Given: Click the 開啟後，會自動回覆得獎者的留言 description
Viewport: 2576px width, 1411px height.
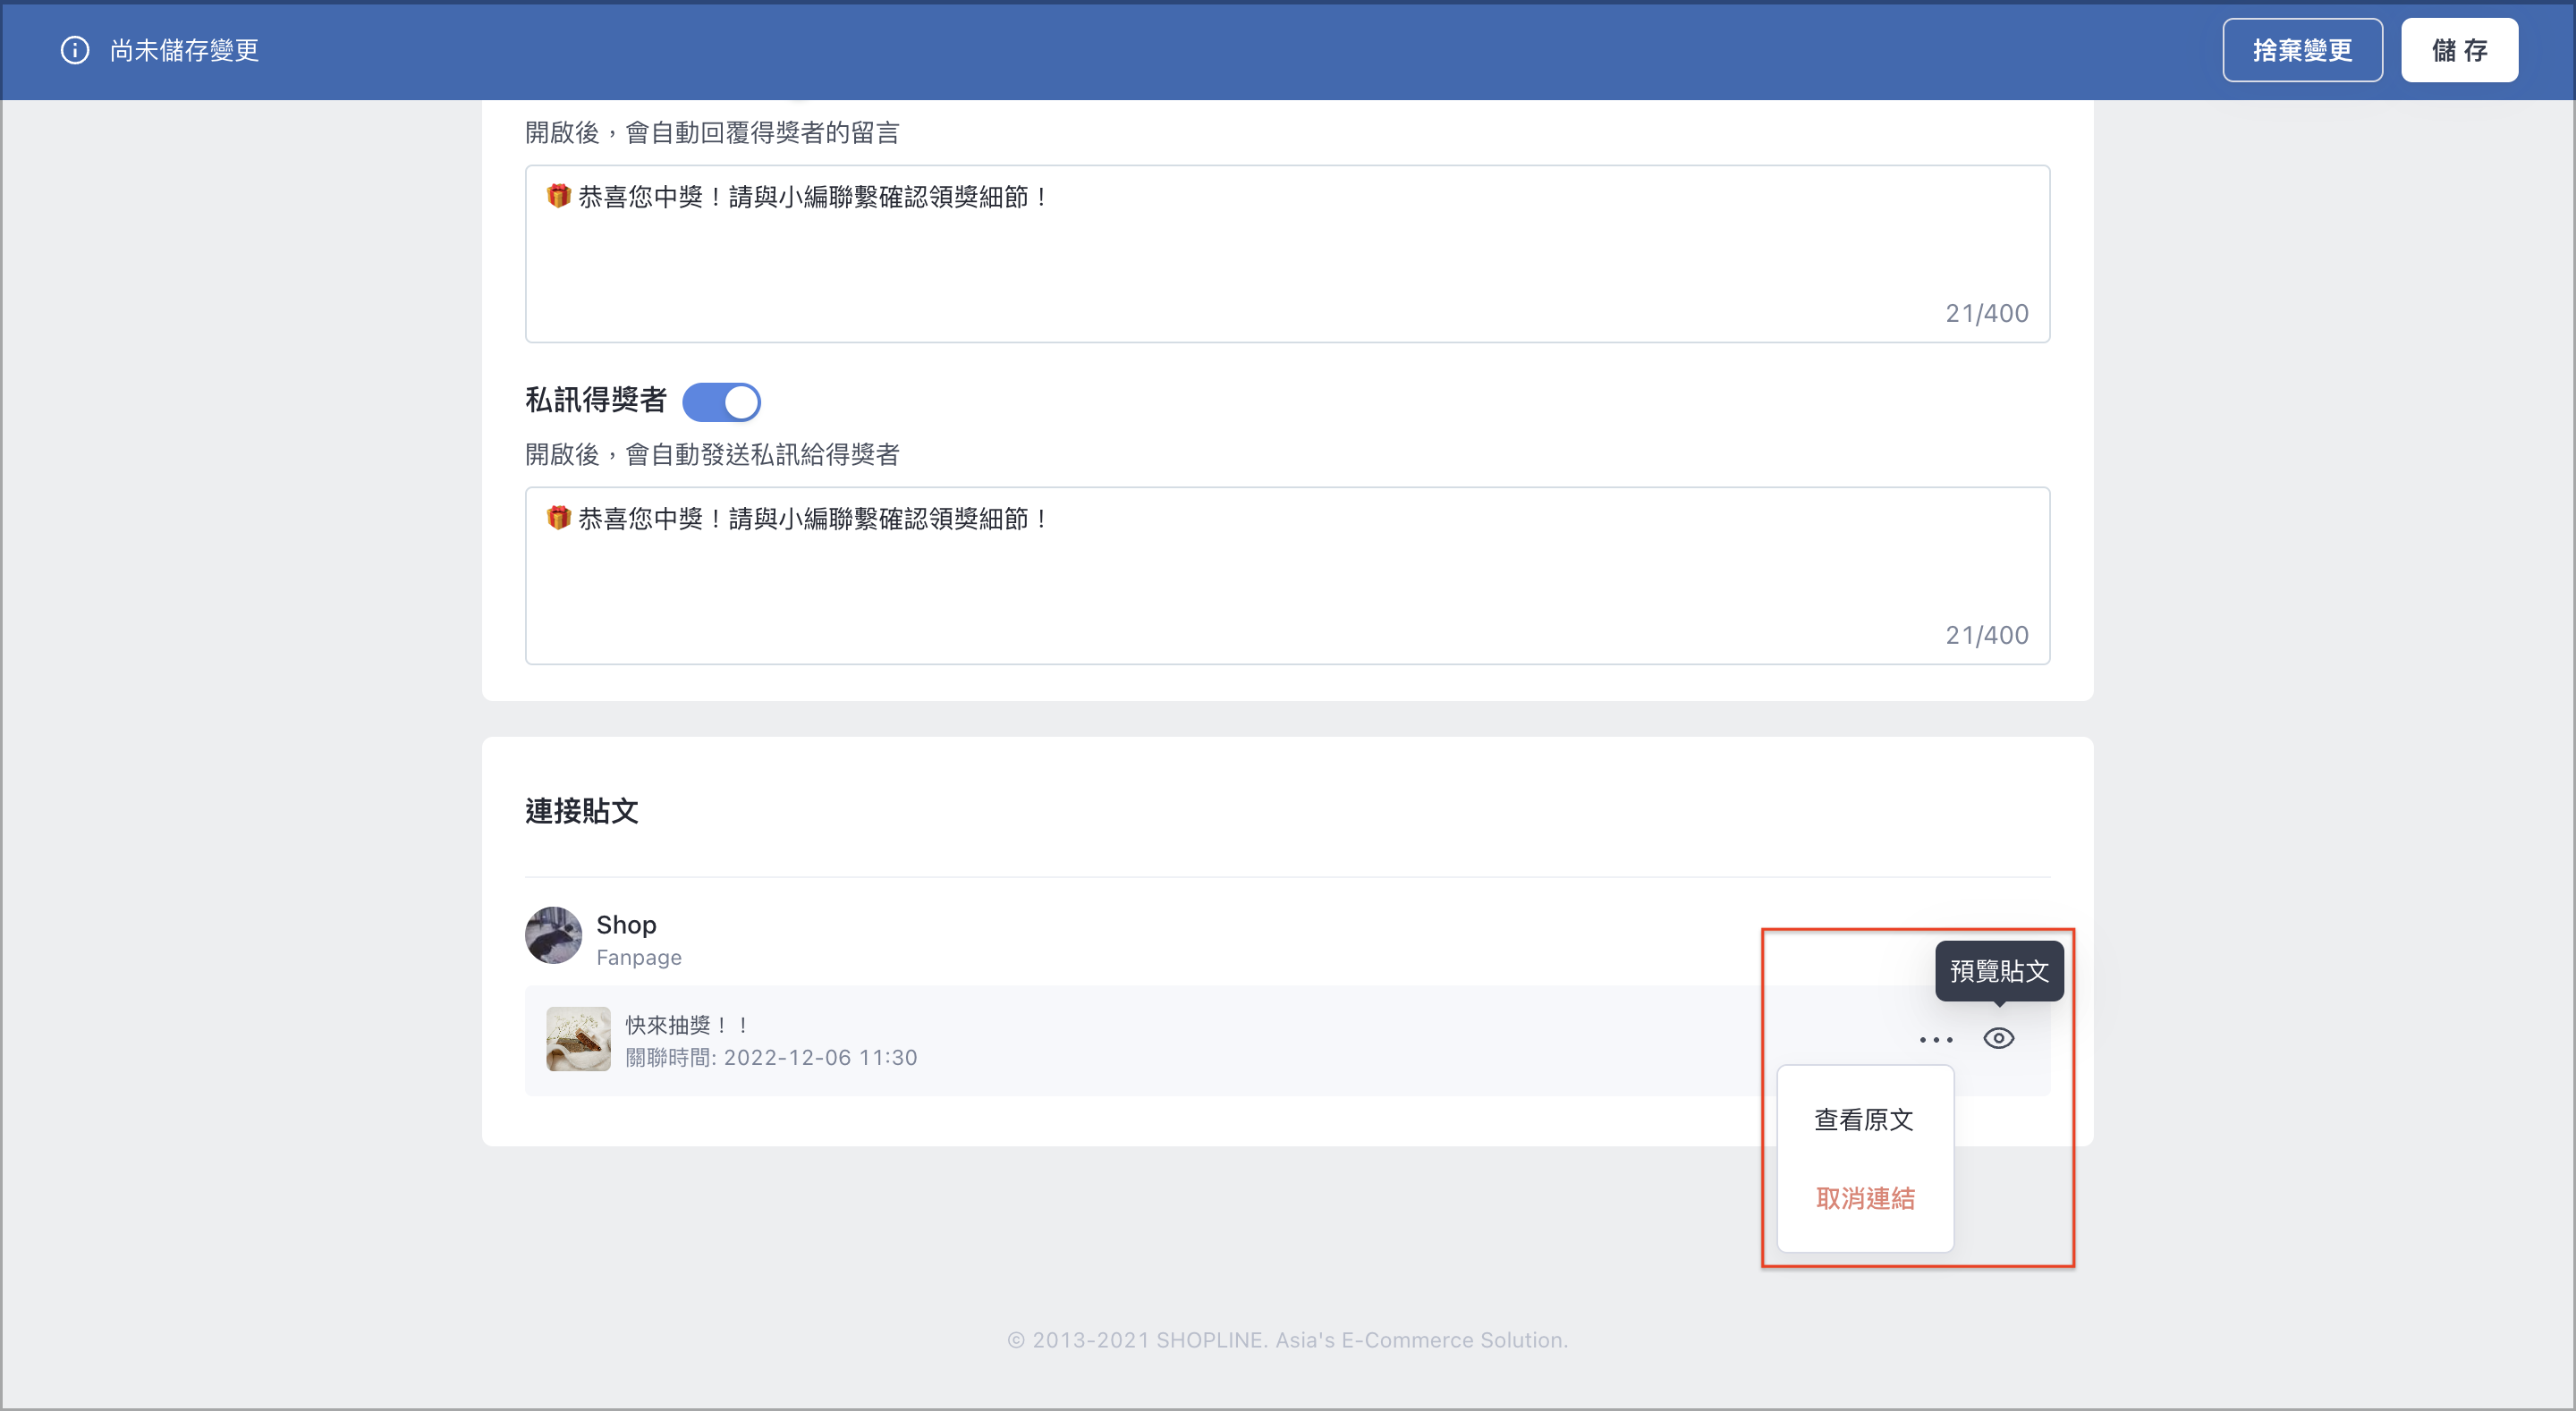Looking at the screenshot, I should click(x=712, y=133).
